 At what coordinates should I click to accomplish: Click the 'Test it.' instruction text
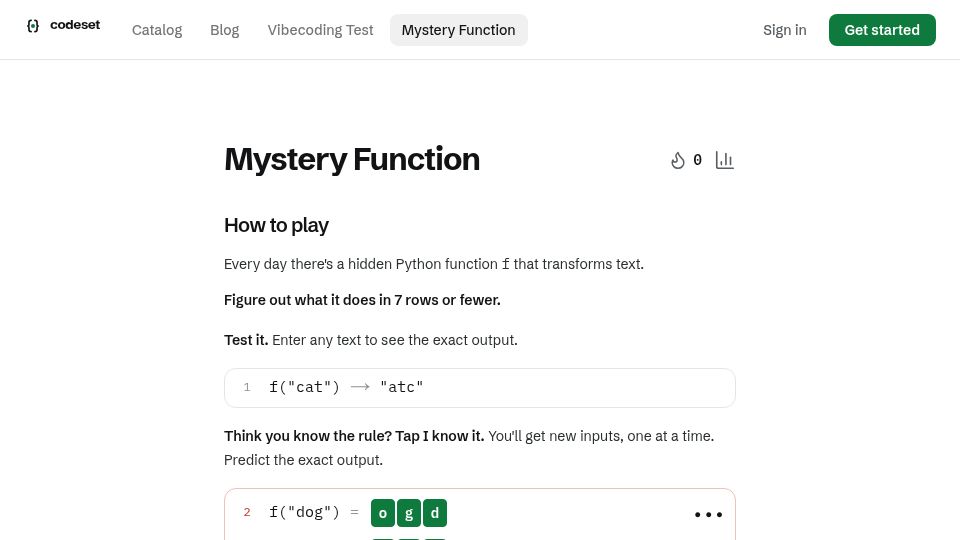click(246, 340)
